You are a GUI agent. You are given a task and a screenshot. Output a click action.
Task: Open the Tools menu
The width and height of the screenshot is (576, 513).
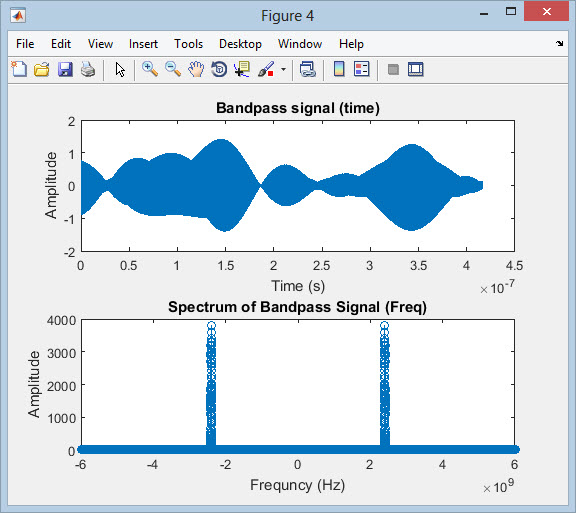pyautogui.click(x=188, y=44)
